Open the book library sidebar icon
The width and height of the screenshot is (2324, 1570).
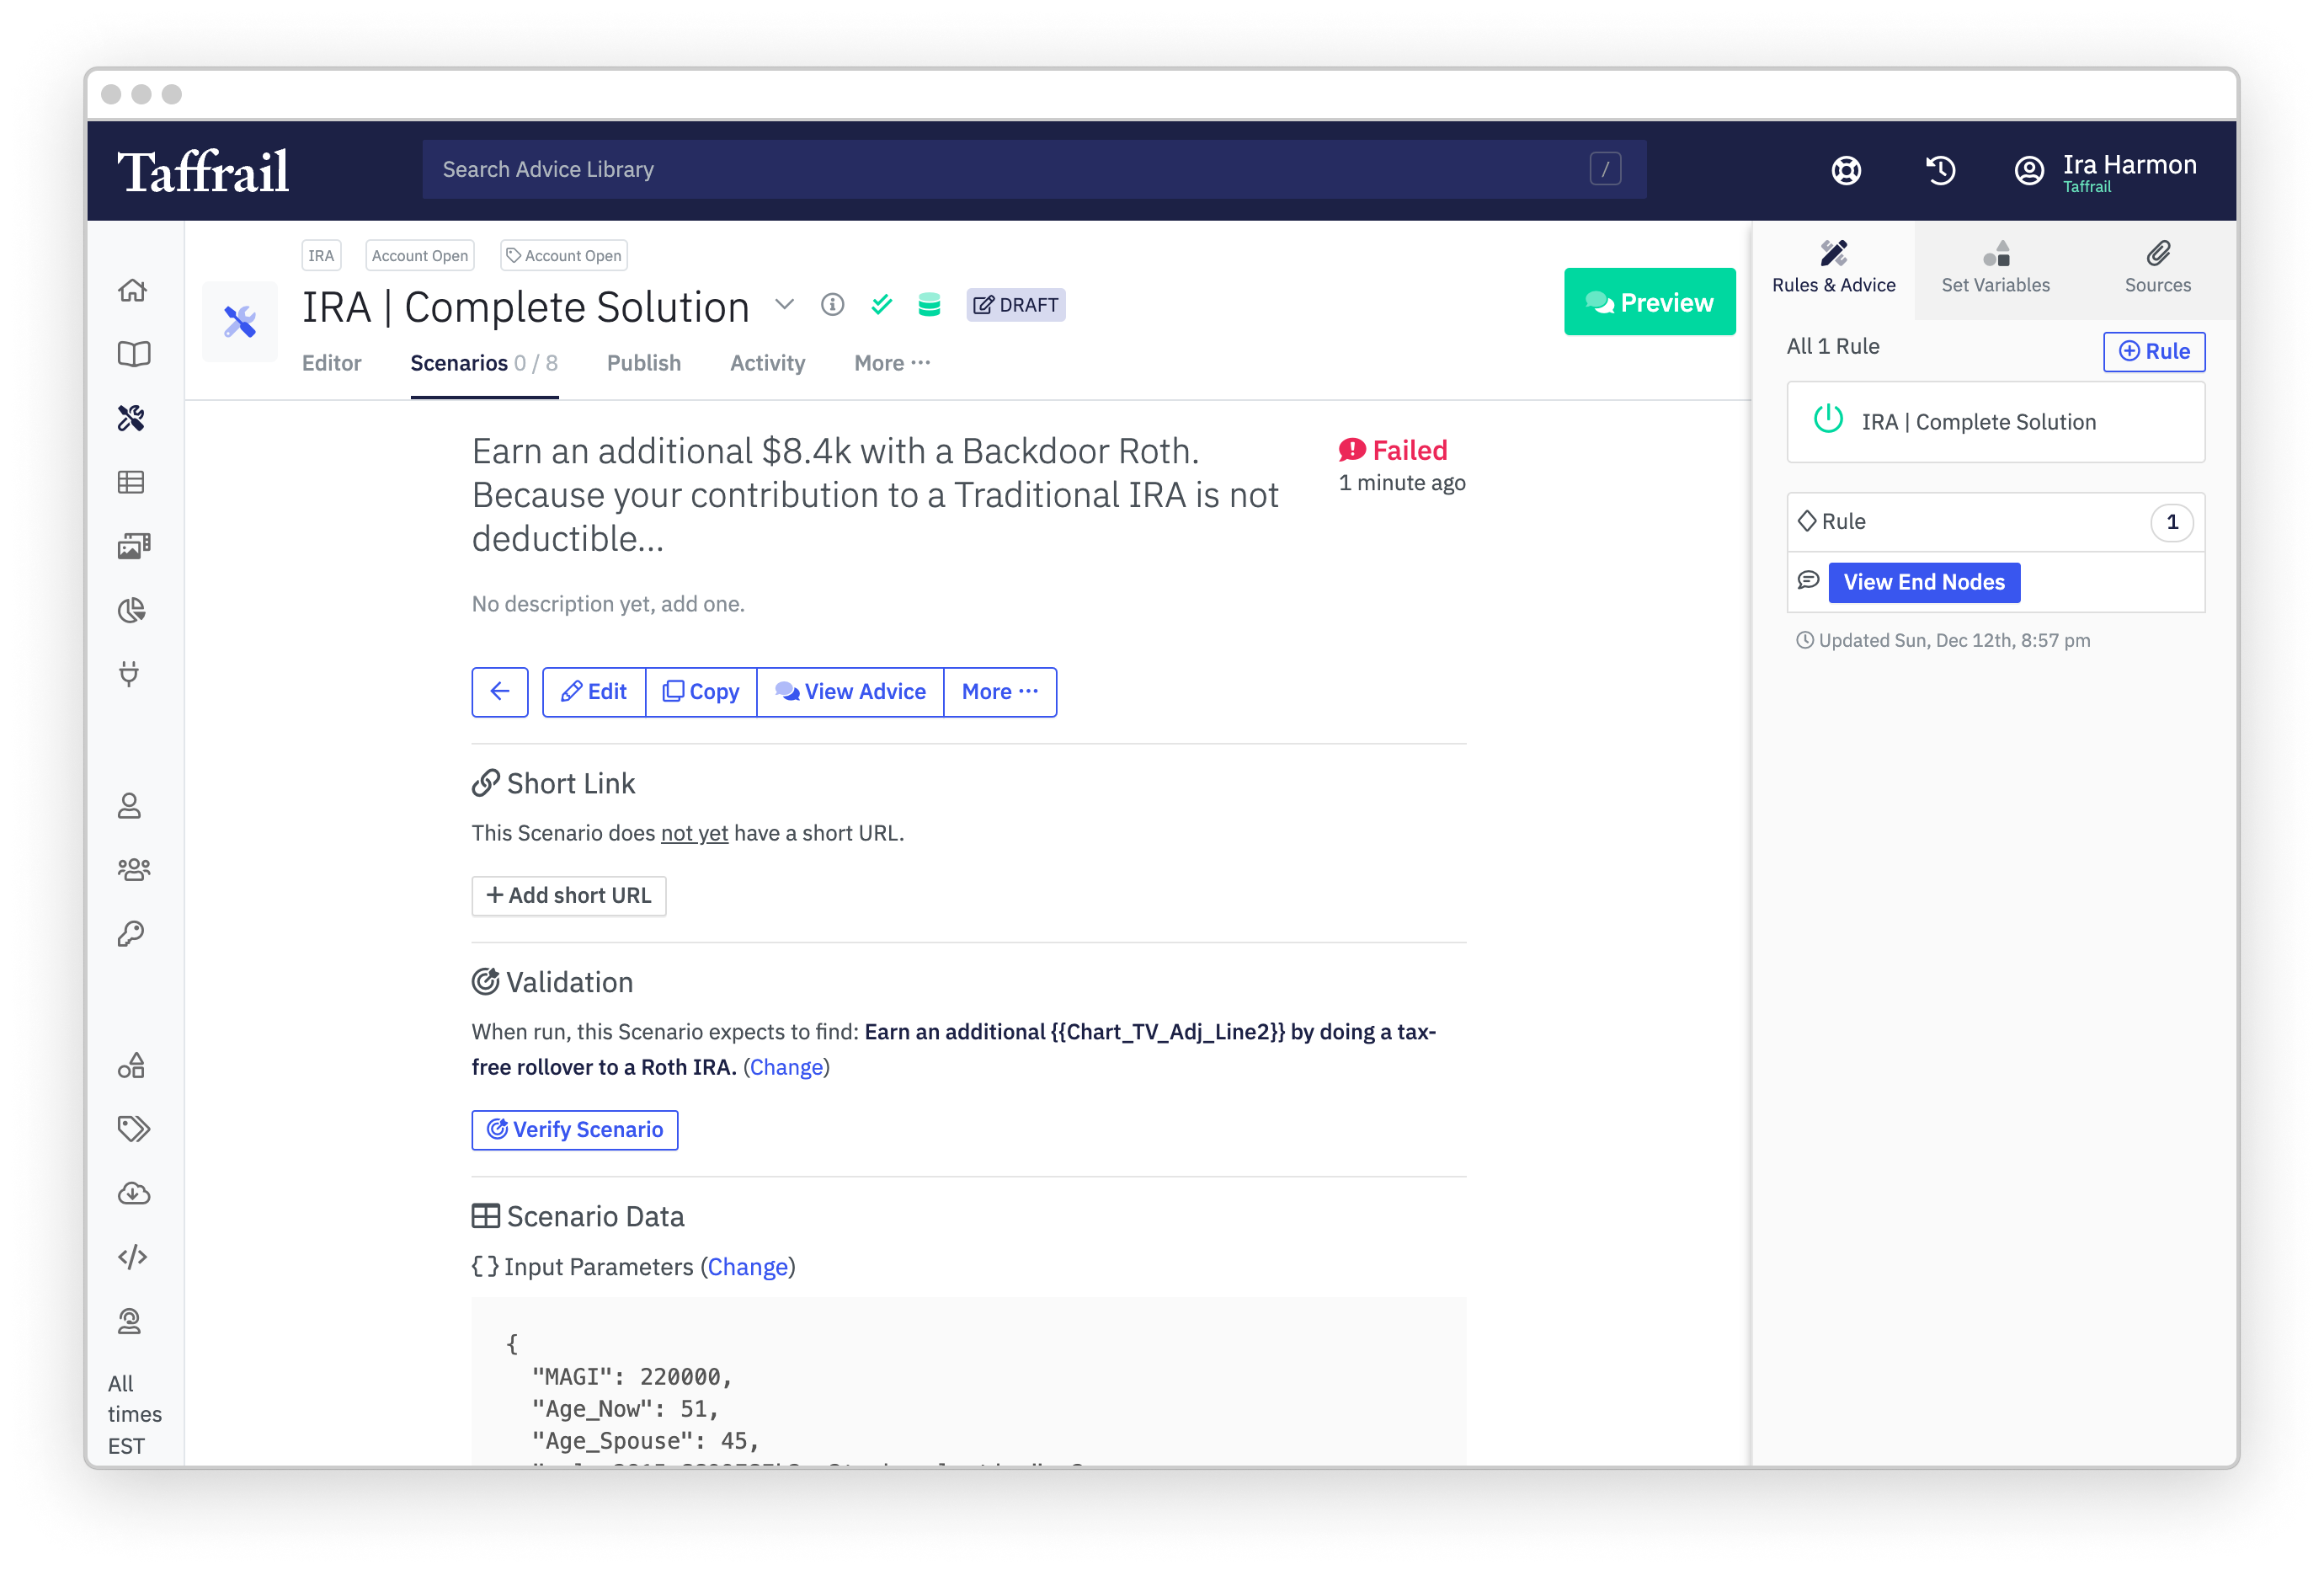(x=133, y=354)
